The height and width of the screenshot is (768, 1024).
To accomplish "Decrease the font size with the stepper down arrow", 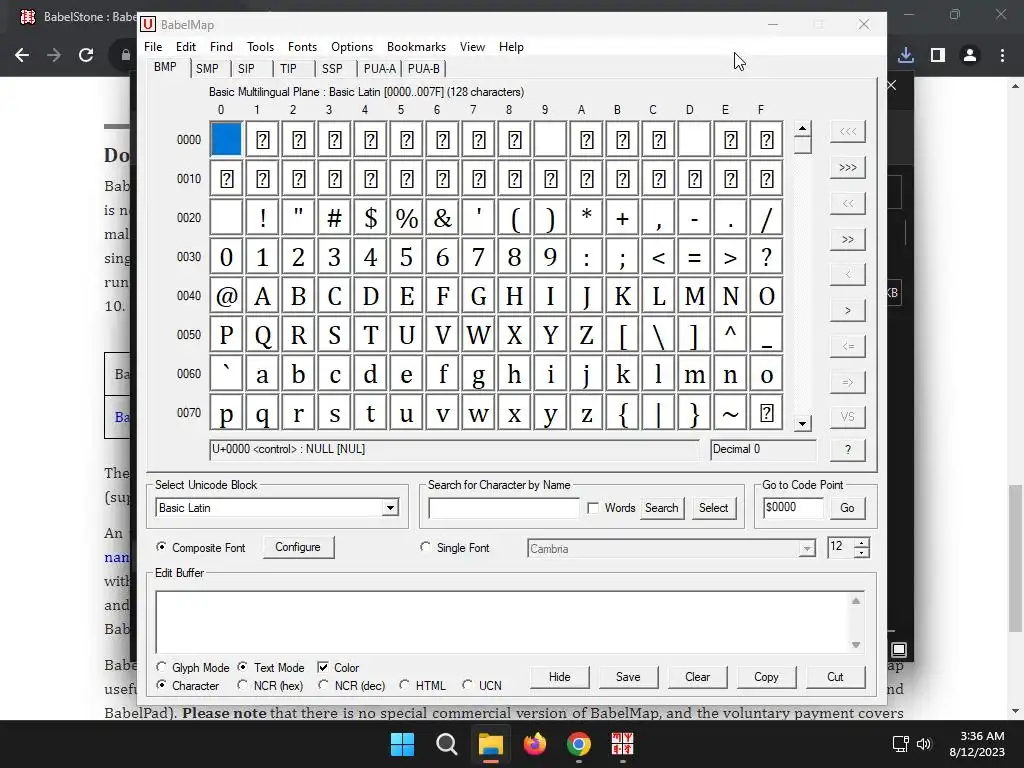I will [862, 552].
